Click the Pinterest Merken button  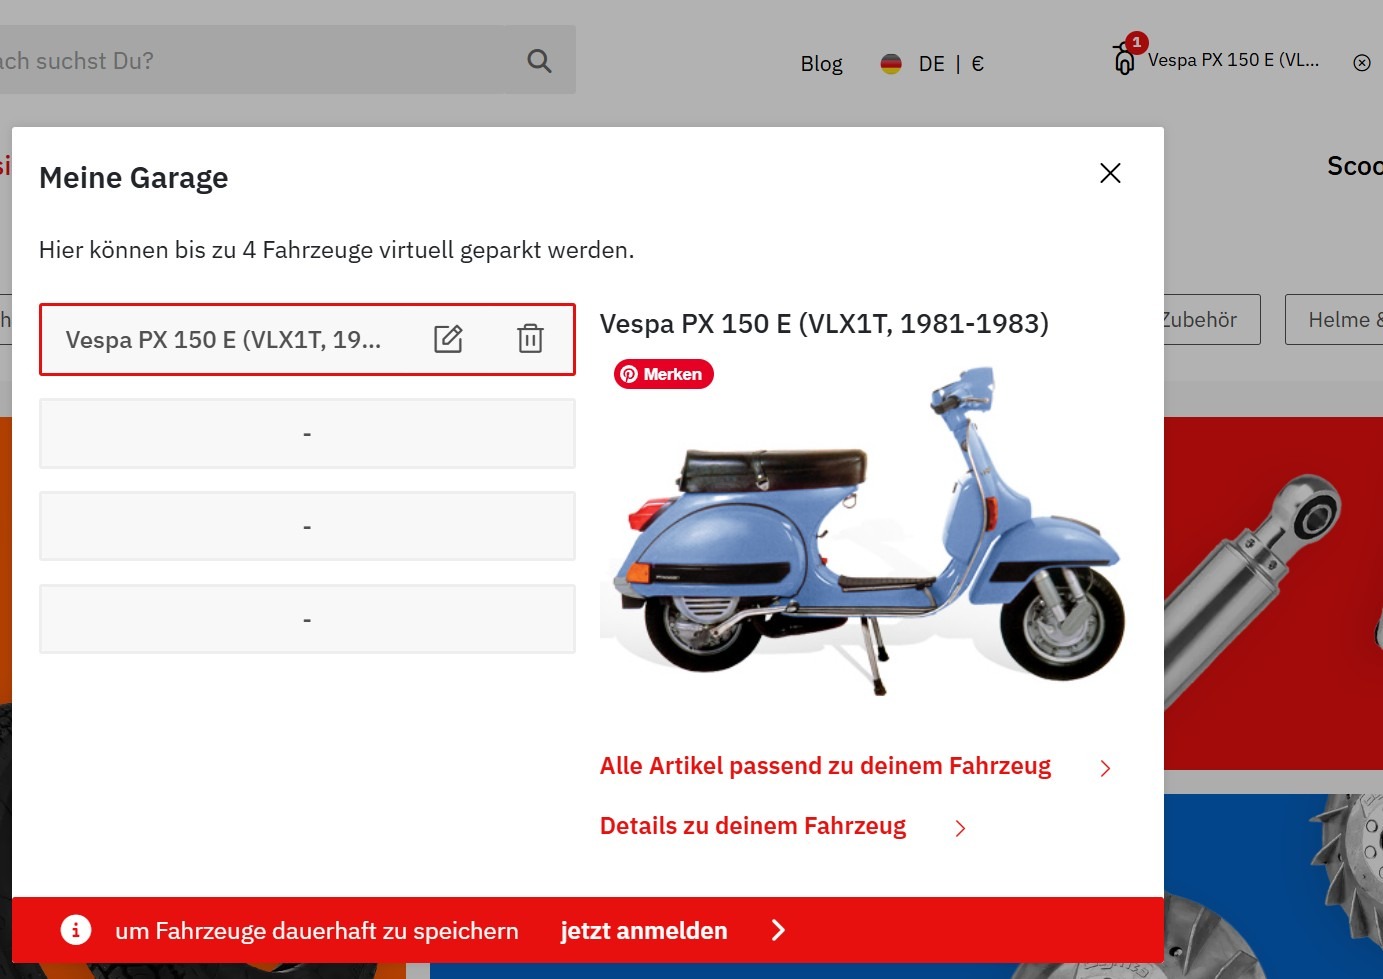click(663, 374)
